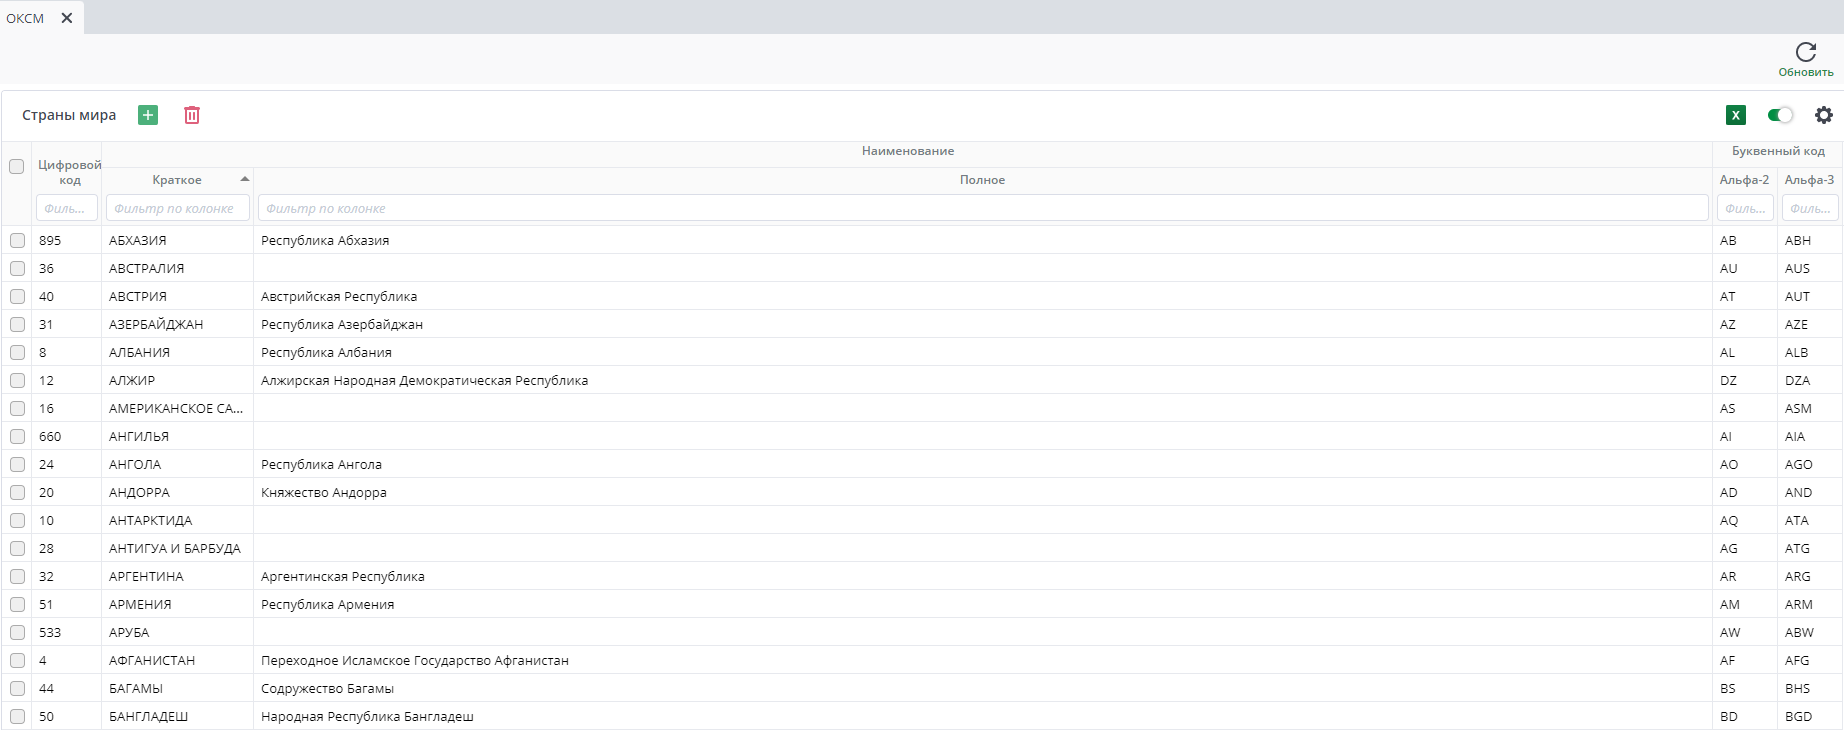This screenshot has height=730, width=1844.
Task: Click the Страны мира heading
Action: (x=69, y=115)
